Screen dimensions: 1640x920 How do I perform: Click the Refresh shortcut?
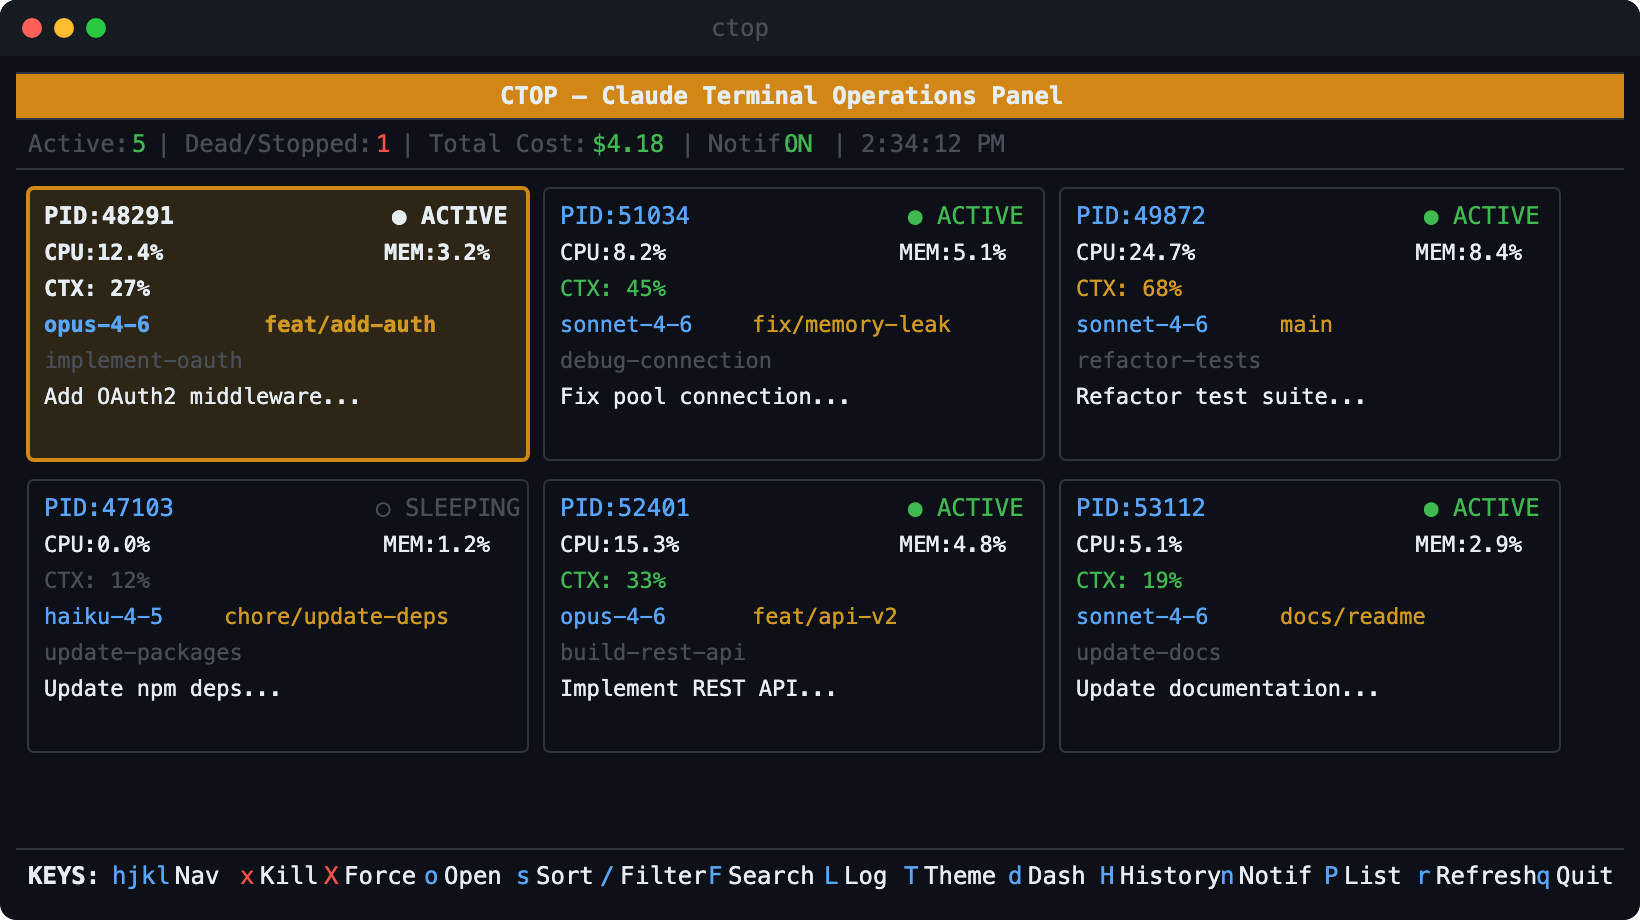point(1476,876)
